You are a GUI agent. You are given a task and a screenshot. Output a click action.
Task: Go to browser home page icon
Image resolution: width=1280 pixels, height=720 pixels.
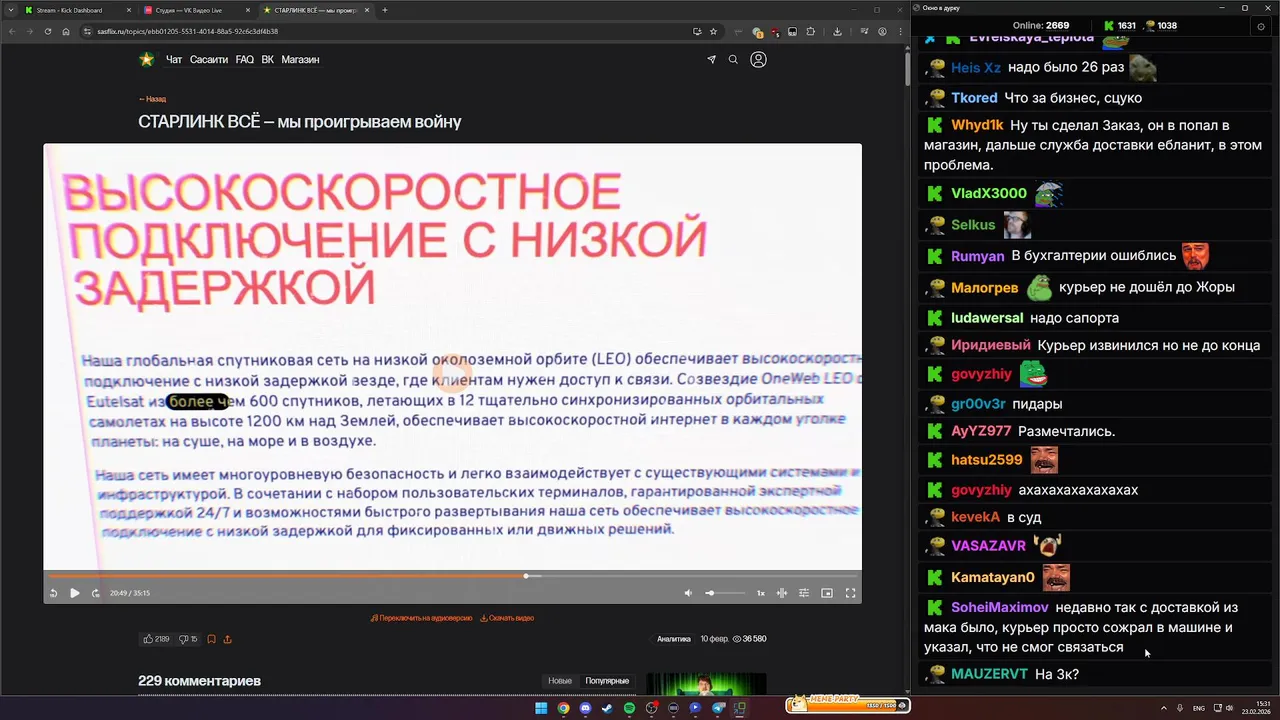tap(66, 31)
